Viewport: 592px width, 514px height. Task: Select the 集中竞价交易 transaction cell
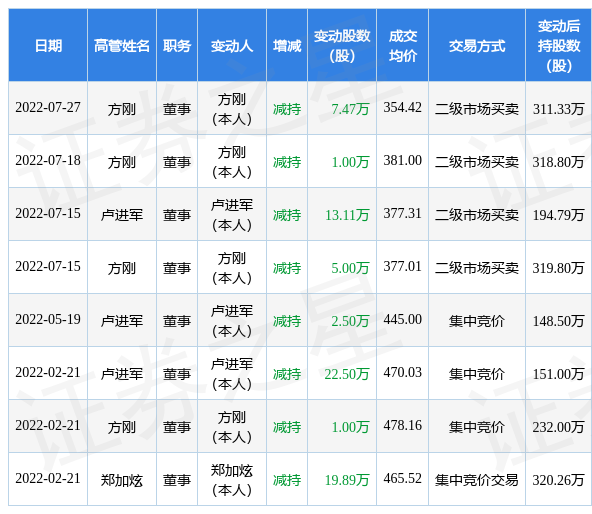(x=477, y=480)
